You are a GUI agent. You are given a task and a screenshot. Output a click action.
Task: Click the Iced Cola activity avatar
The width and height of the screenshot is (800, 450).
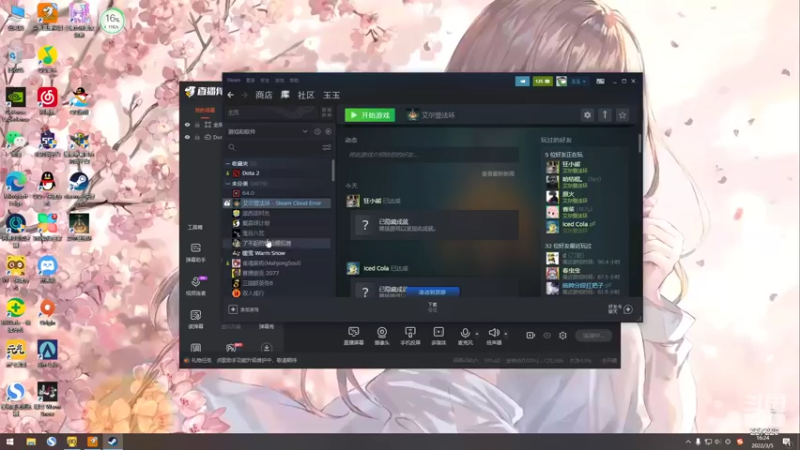click(x=353, y=268)
